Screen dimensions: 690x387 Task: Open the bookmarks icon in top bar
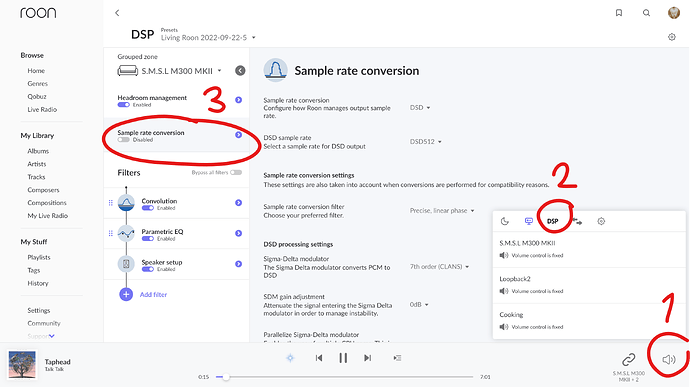619,13
